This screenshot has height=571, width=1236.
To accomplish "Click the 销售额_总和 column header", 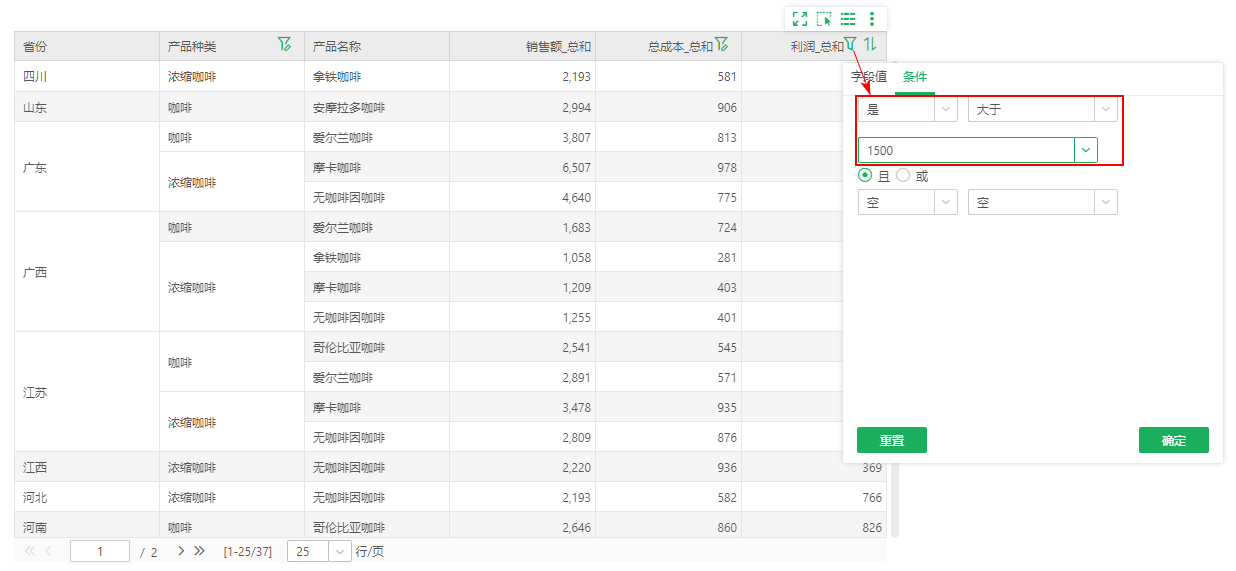I will pyautogui.click(x=522, y=46).
